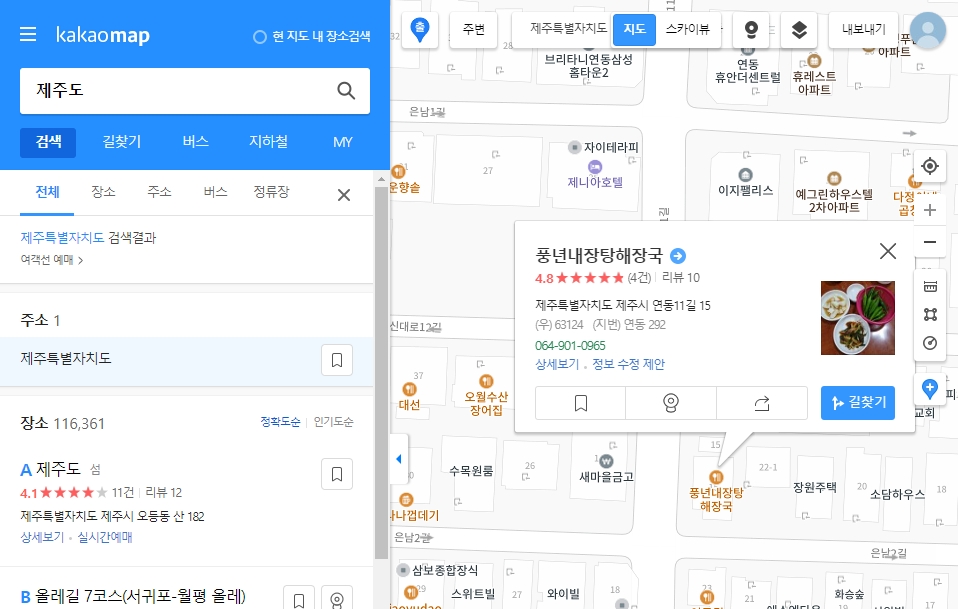Image resolution: width=958 pixels, height=609 pixels.
Task: Select the area measure tool
Action: 930,315
